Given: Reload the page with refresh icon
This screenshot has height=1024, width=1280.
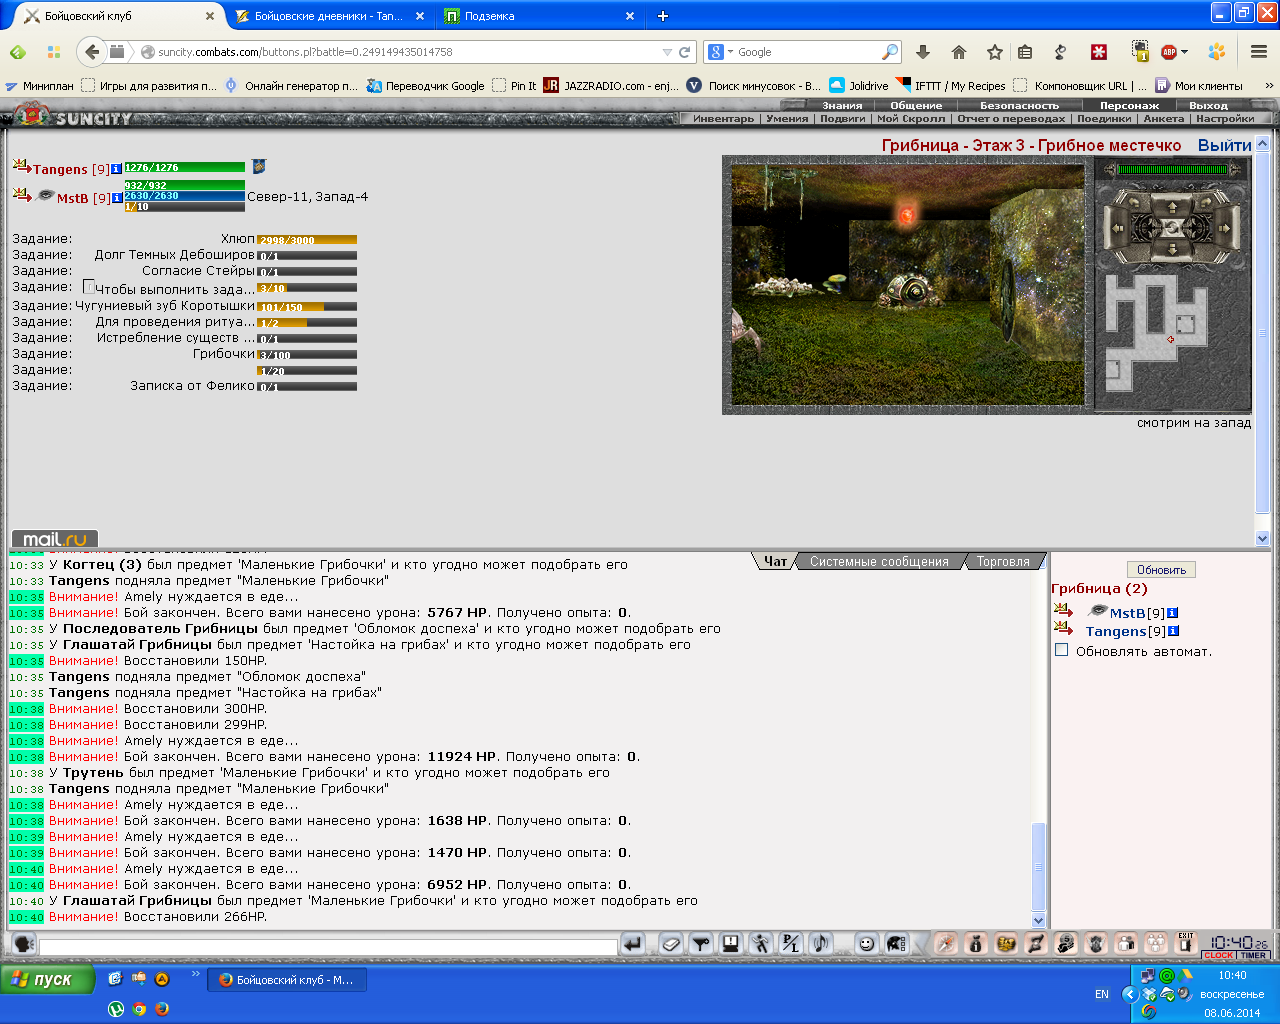Looking at the screenshot, I should [x=685, y=52].
